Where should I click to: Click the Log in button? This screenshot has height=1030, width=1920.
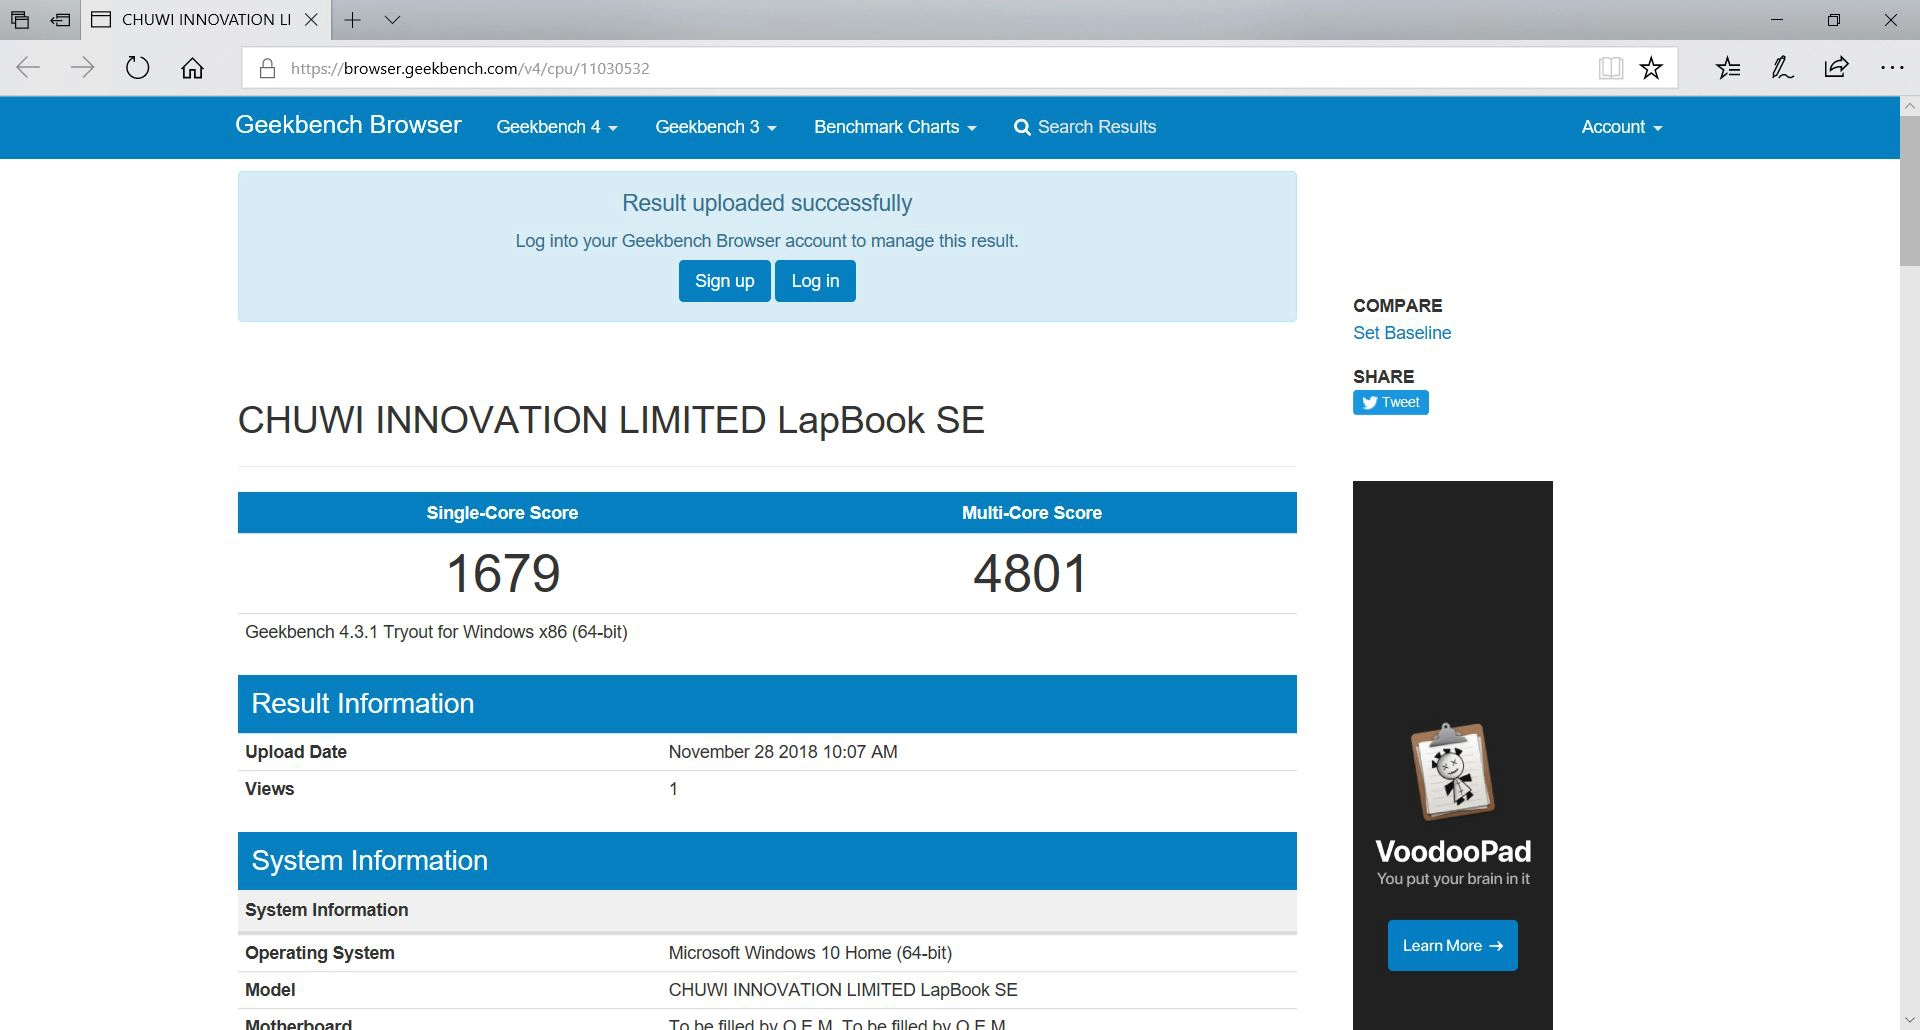pos(815,281)
